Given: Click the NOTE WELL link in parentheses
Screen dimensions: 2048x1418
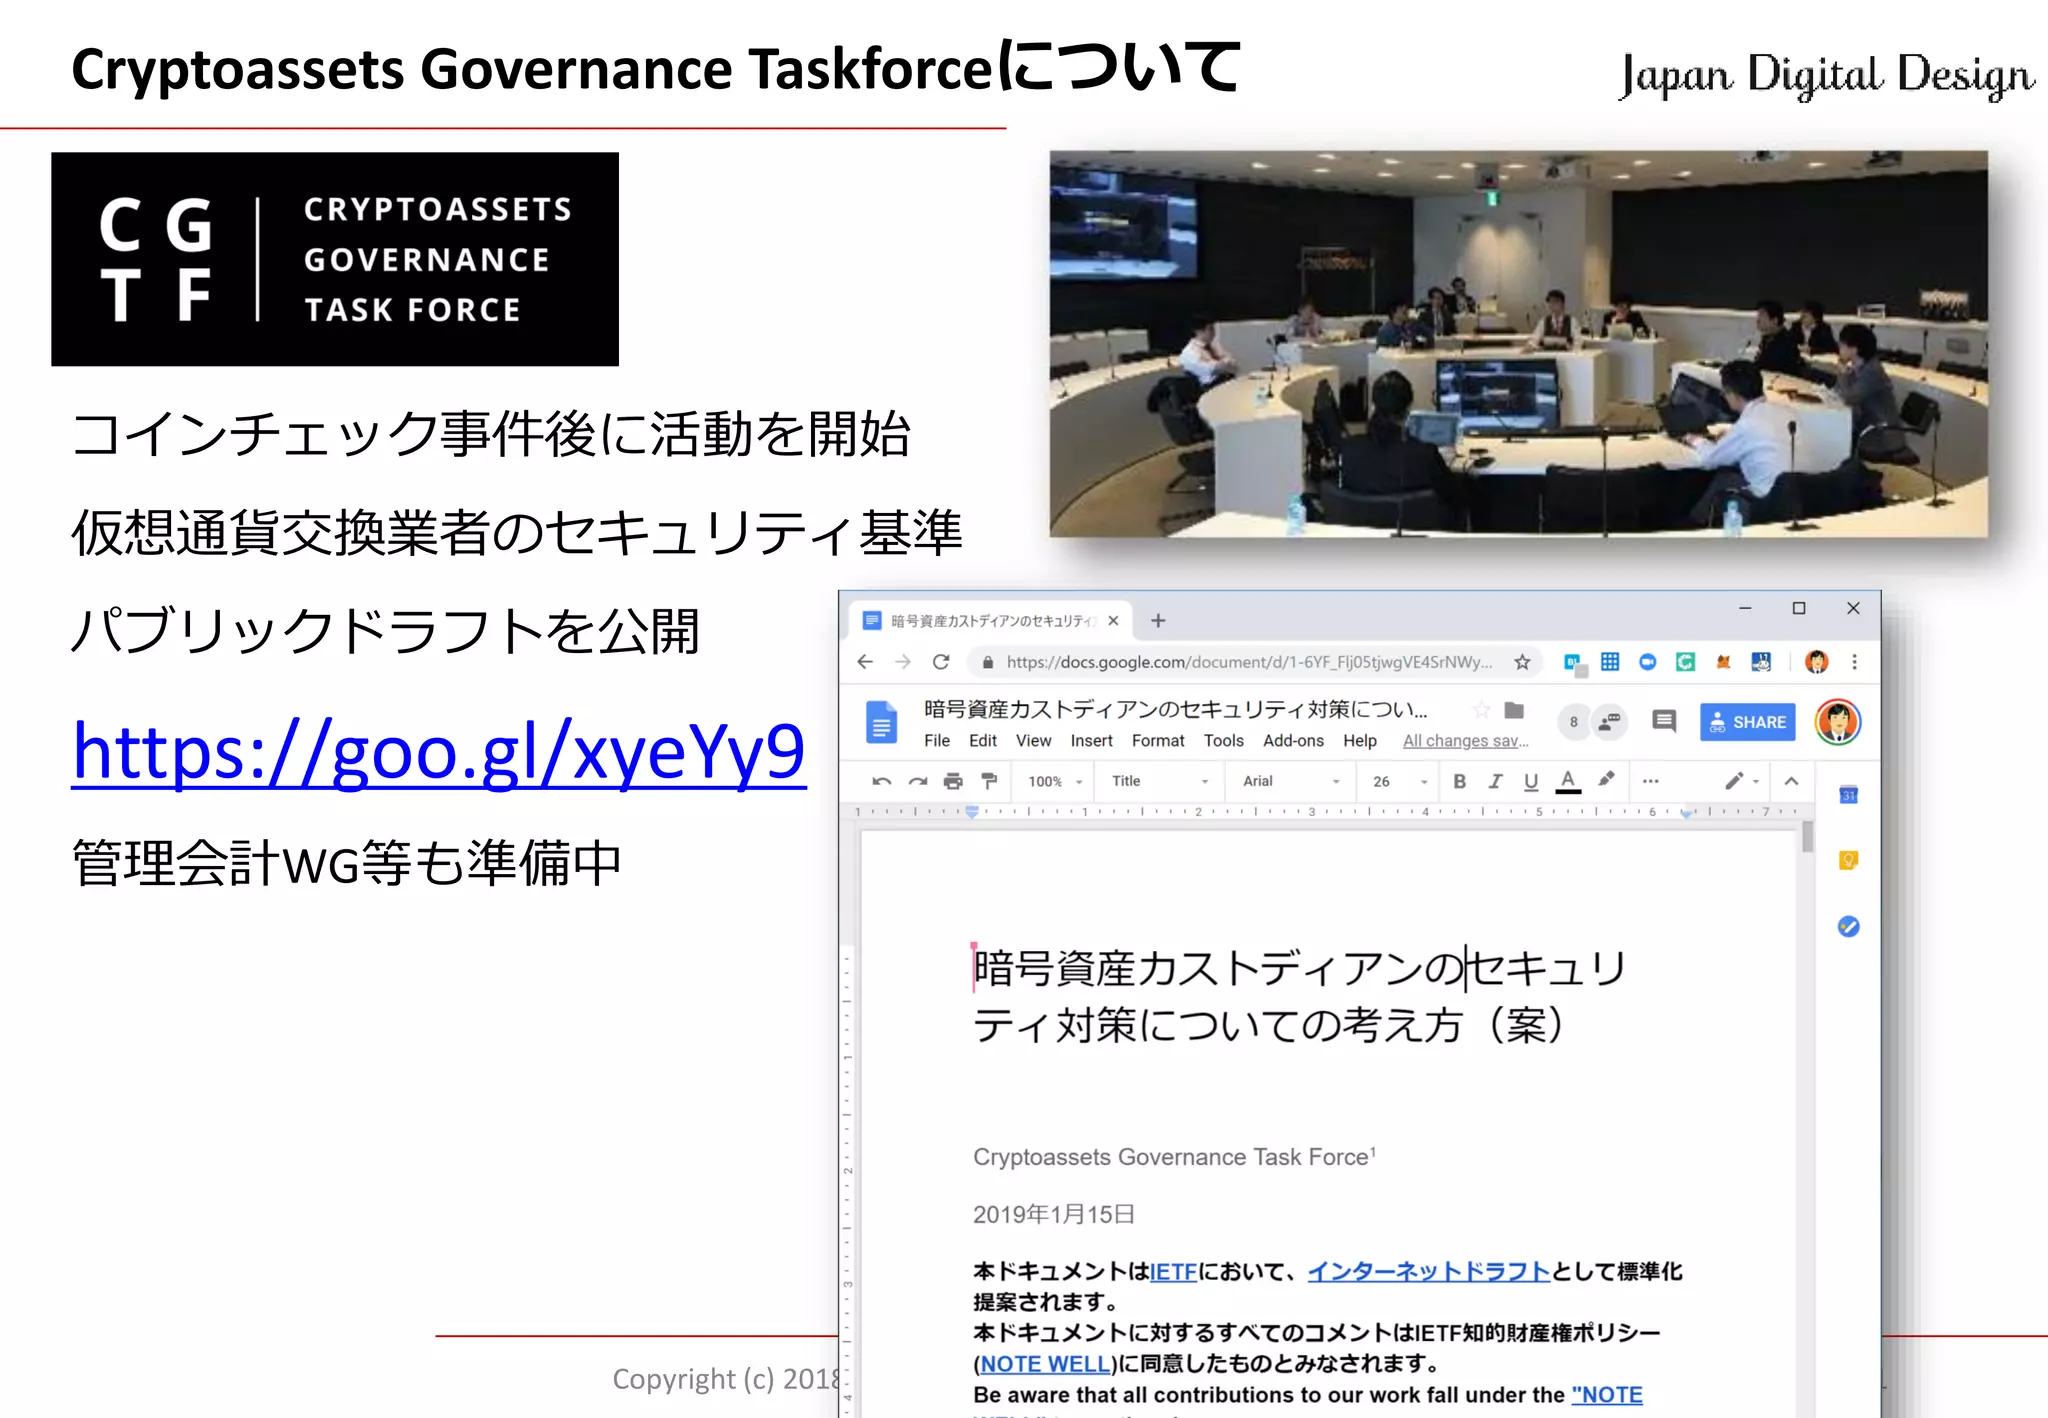Looking at the screenshot, I should pyautogui.click(x=1045, y=1364).
